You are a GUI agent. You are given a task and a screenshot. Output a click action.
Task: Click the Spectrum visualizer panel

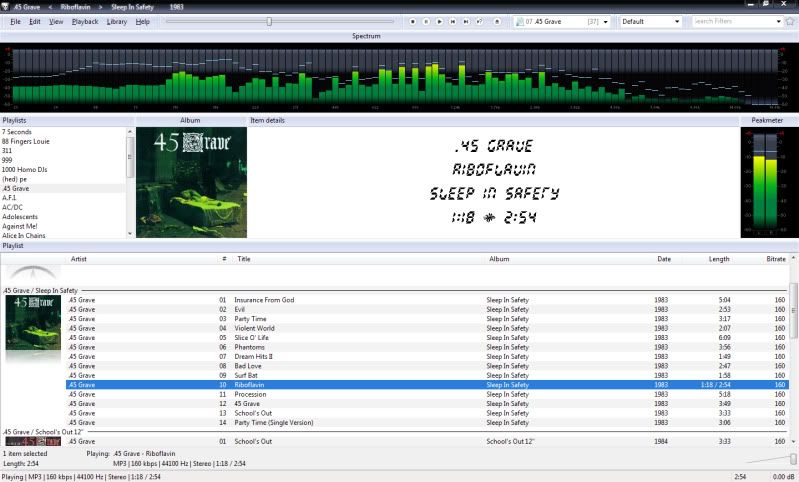[400, 77]
